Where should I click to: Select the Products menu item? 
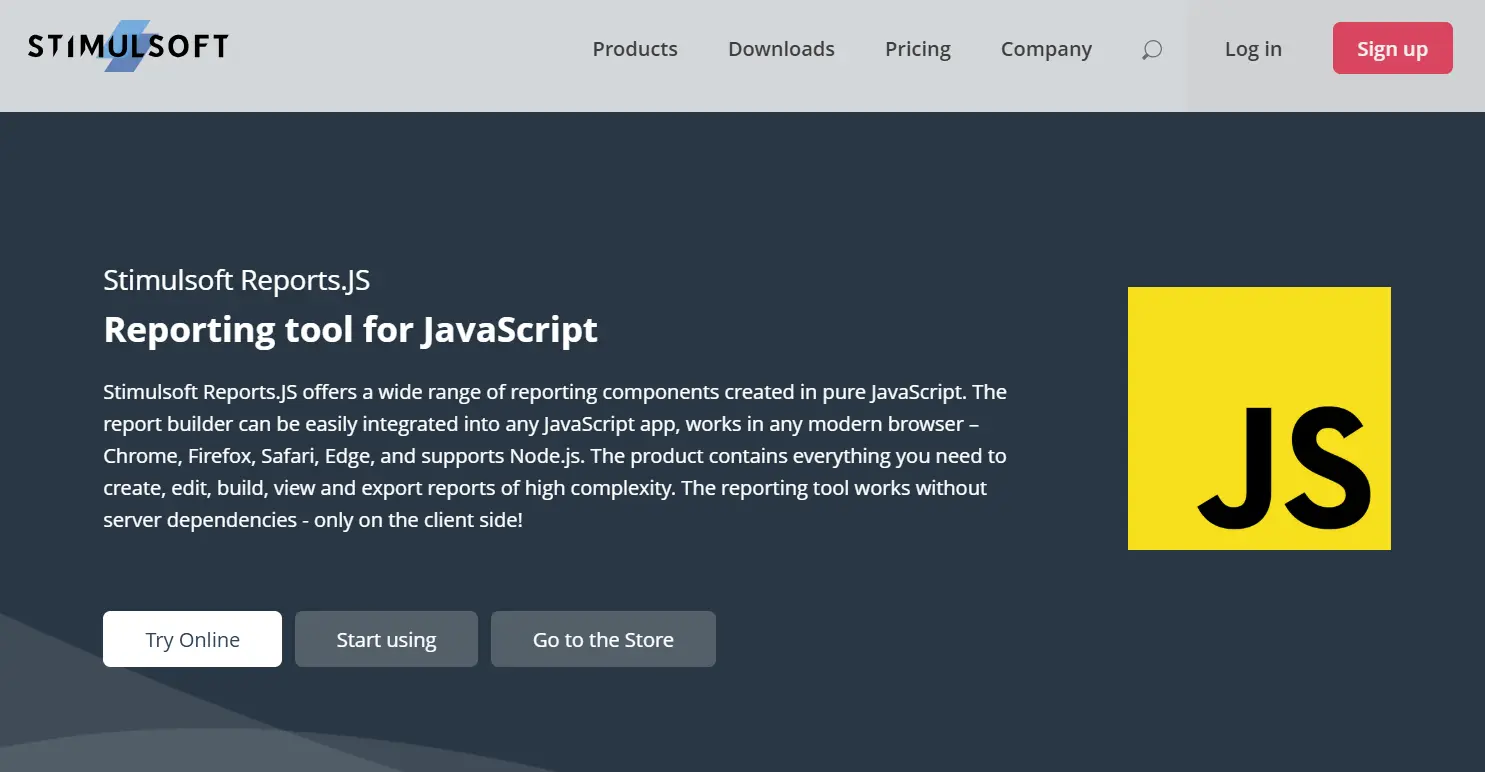tap(635, 48)
